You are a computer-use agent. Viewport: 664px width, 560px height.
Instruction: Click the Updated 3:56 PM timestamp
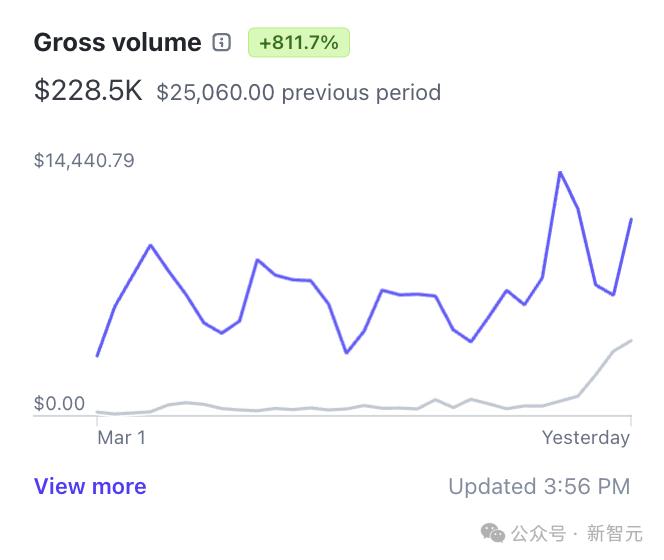539,486
